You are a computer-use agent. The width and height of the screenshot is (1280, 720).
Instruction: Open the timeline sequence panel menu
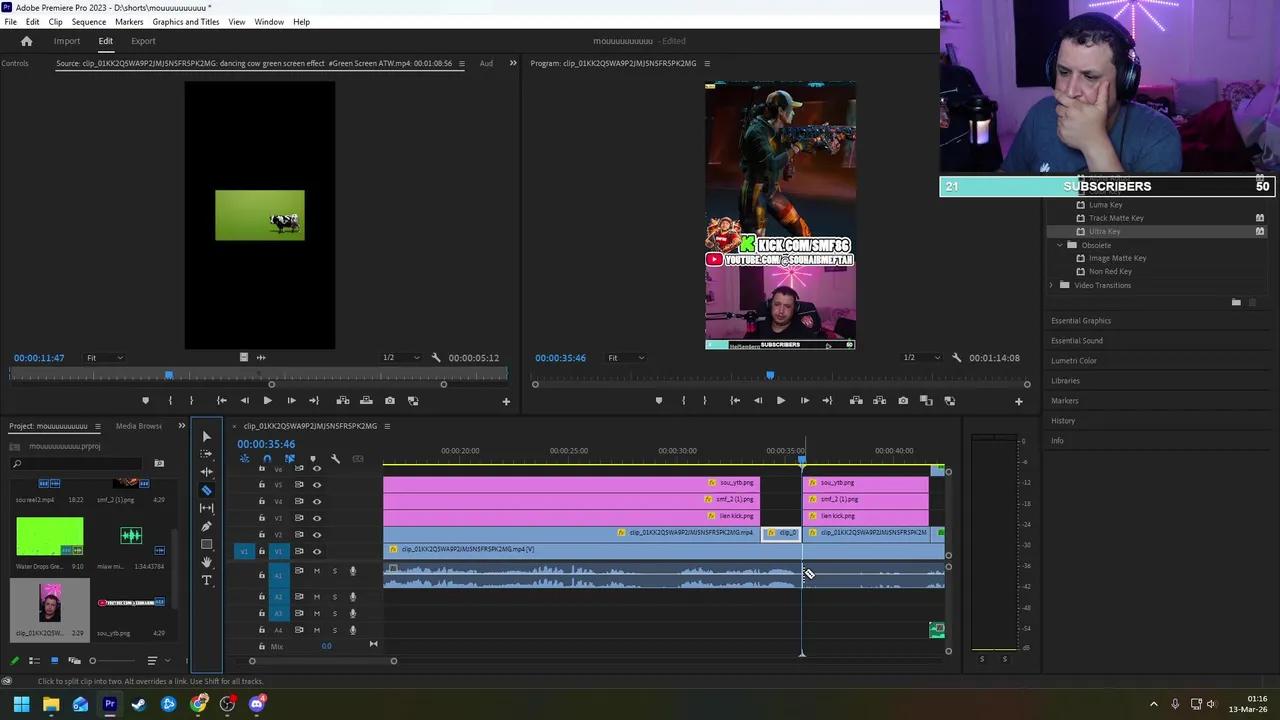387,426
